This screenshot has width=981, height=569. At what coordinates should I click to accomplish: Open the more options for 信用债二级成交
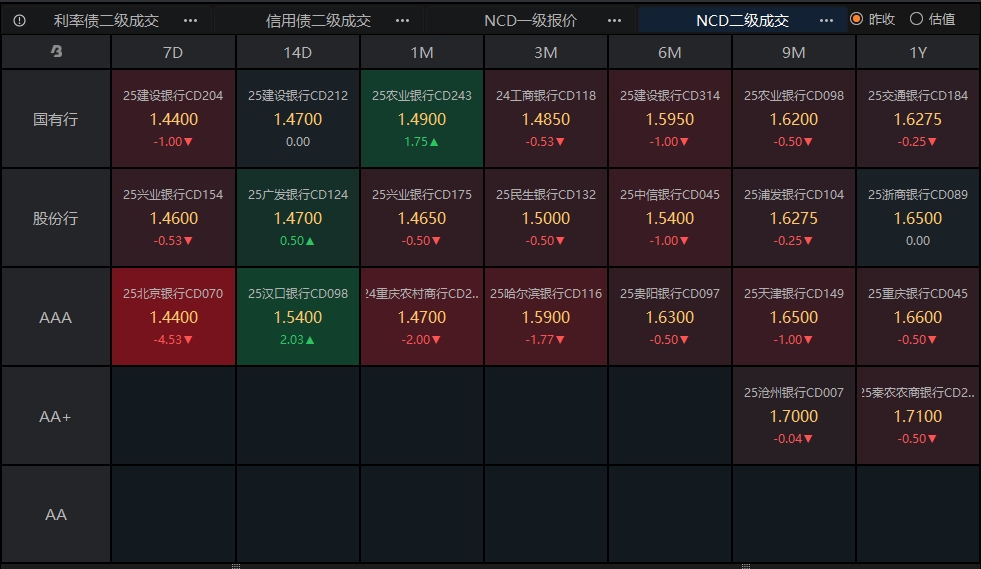tap(402, 21)
